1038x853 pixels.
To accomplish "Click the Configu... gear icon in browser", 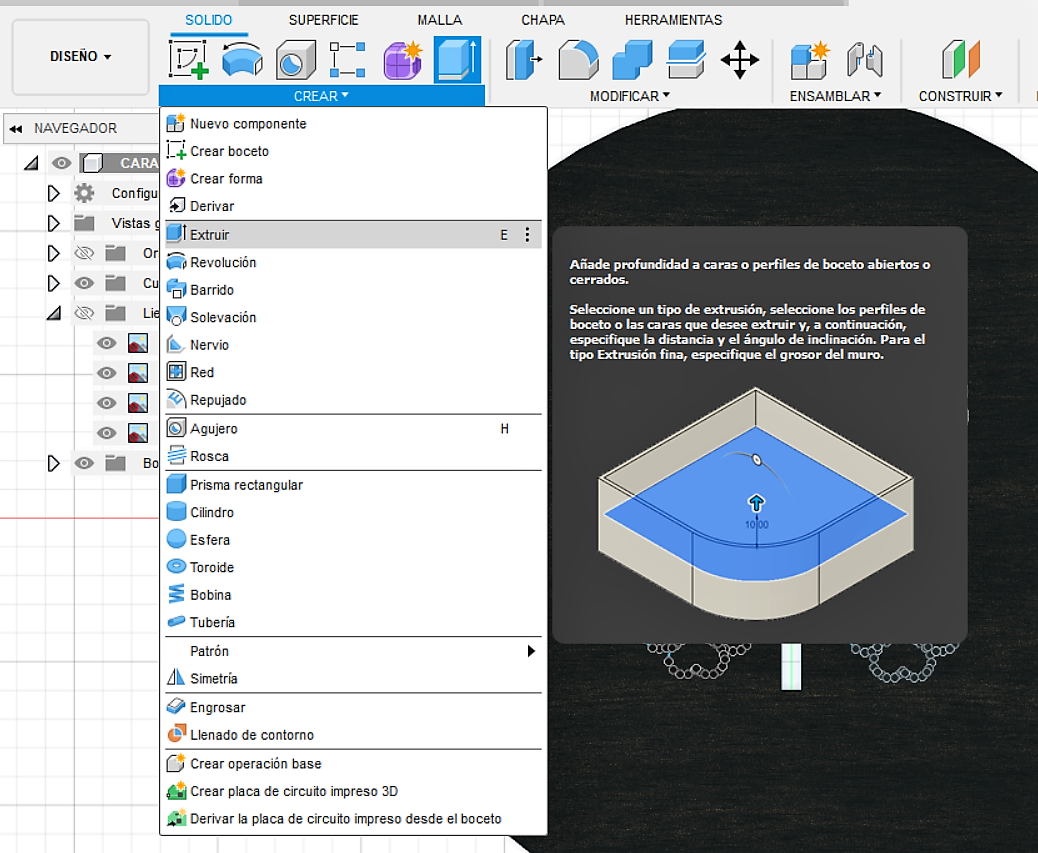I will coord(84,193).
